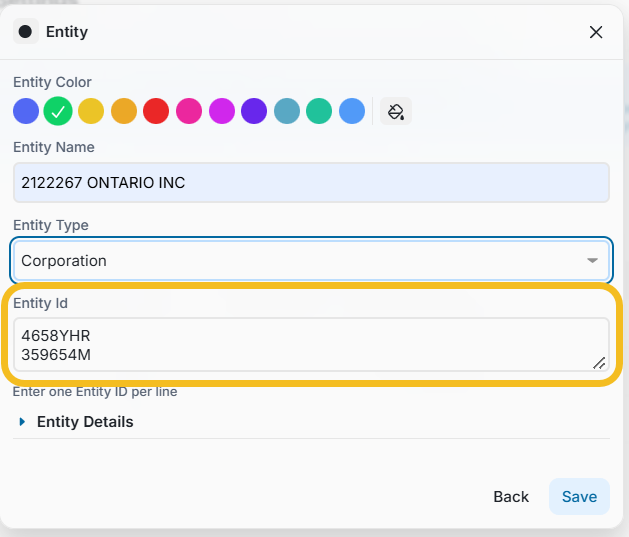629x537 pixels.
Task: Save the entity changes
Action: coord(579,496)
